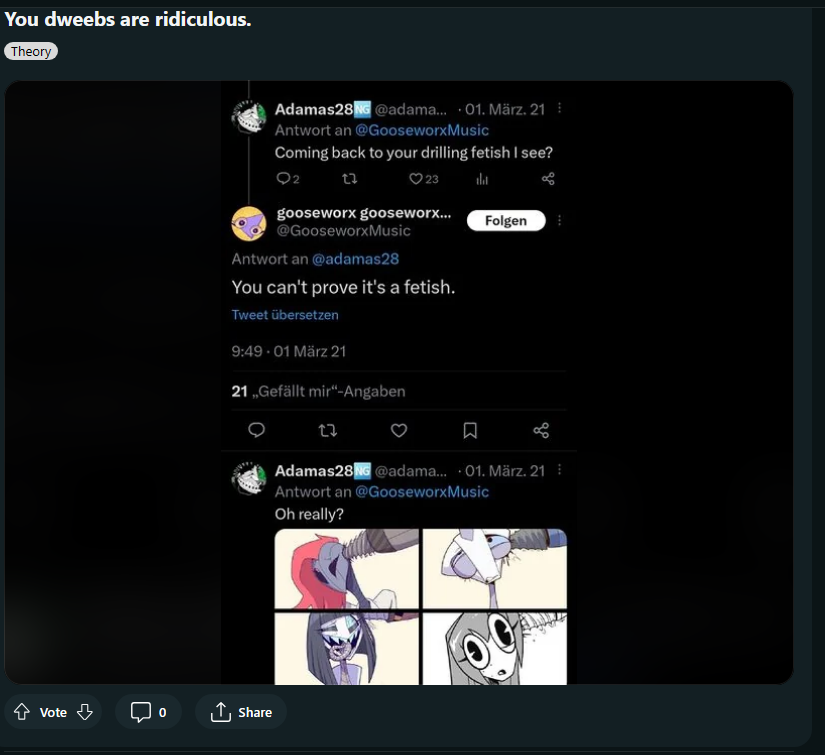The image size is (825, 755).
Task: Upvote the Reddit post
Action: pyautogui.click(x=22, y=712)
